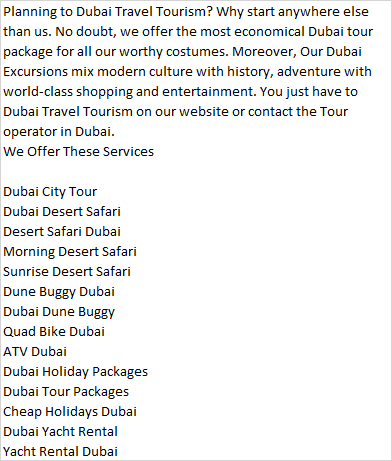Click the 'We Offer These Services' heading
Viewport: 392px width, 461px height.
(79, 152)
